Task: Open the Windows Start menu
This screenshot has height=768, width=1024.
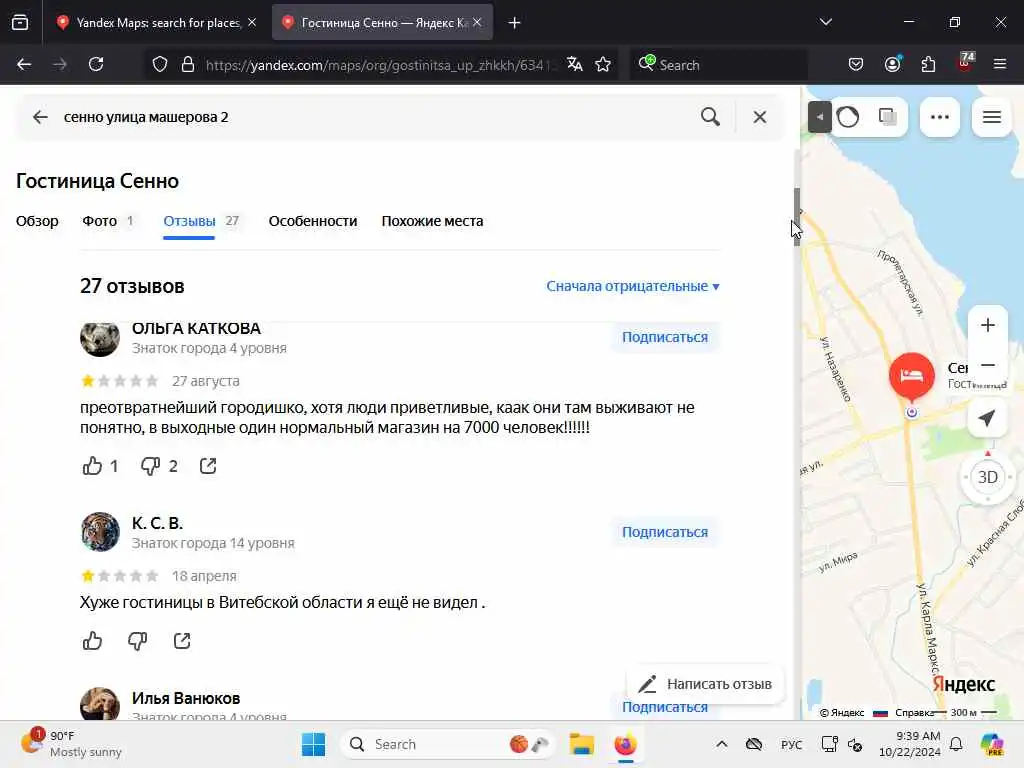Action: pos(313,744)
